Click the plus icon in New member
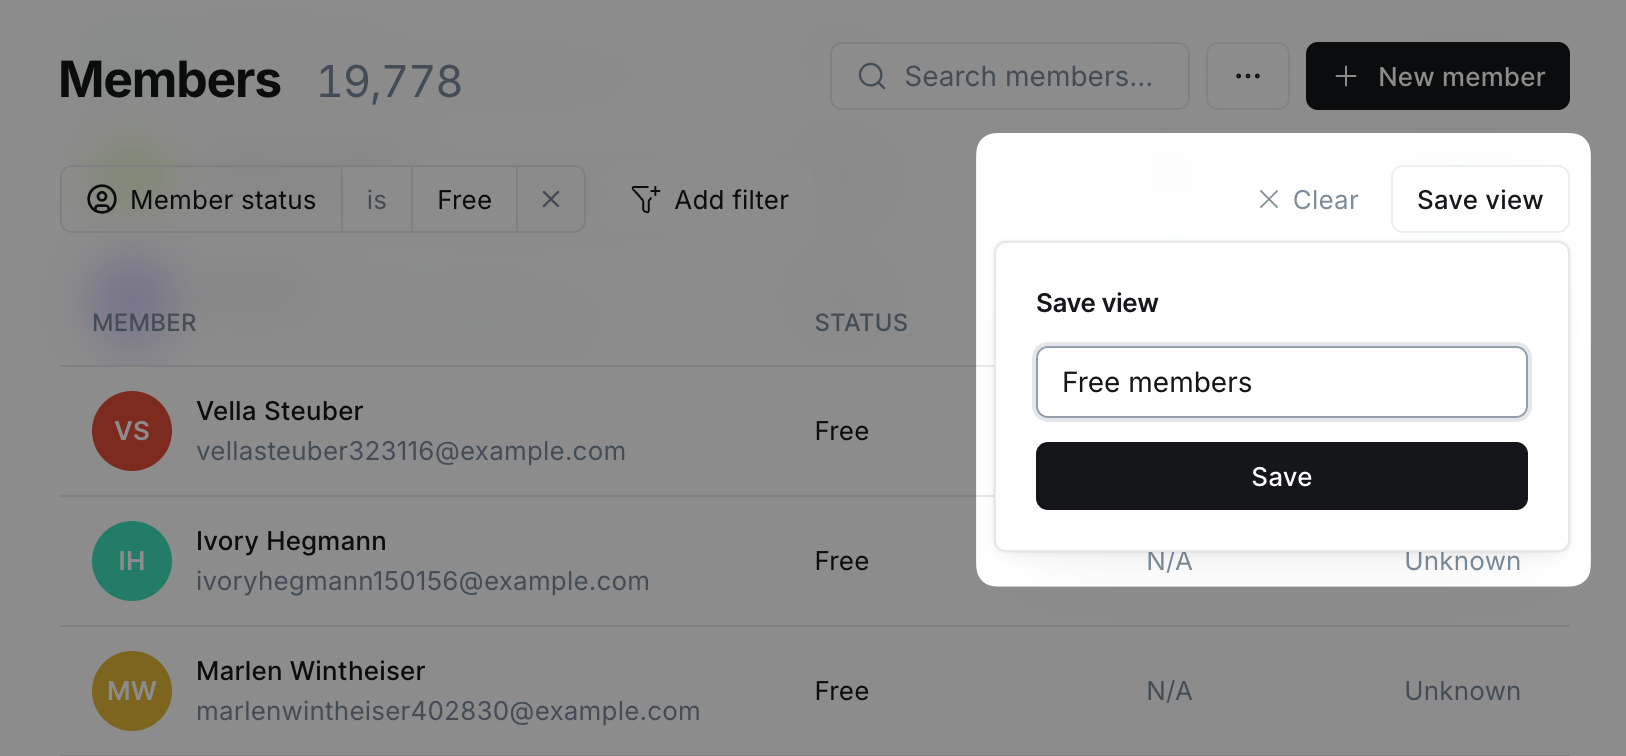The width and height of the screenshot is (1626, 756). 1346,76
